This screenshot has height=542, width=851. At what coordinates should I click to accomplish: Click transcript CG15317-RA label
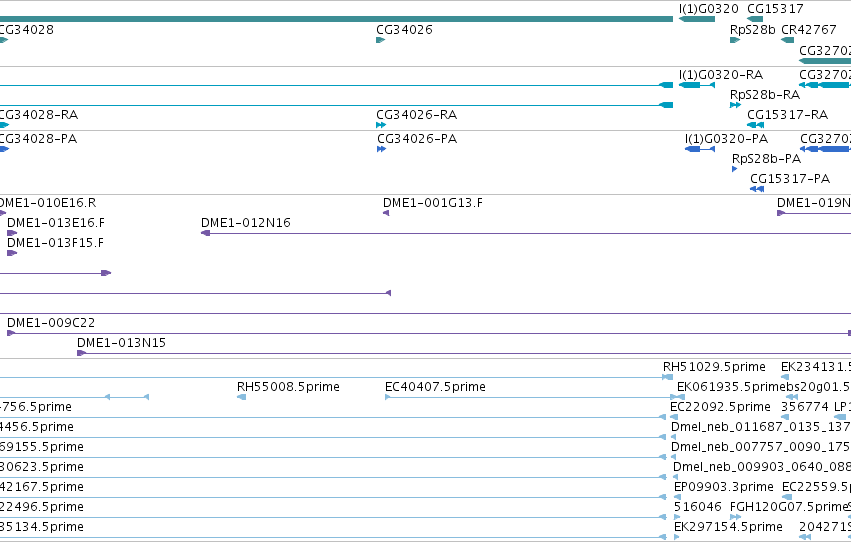pyautogui.click(x=788, y=115)
